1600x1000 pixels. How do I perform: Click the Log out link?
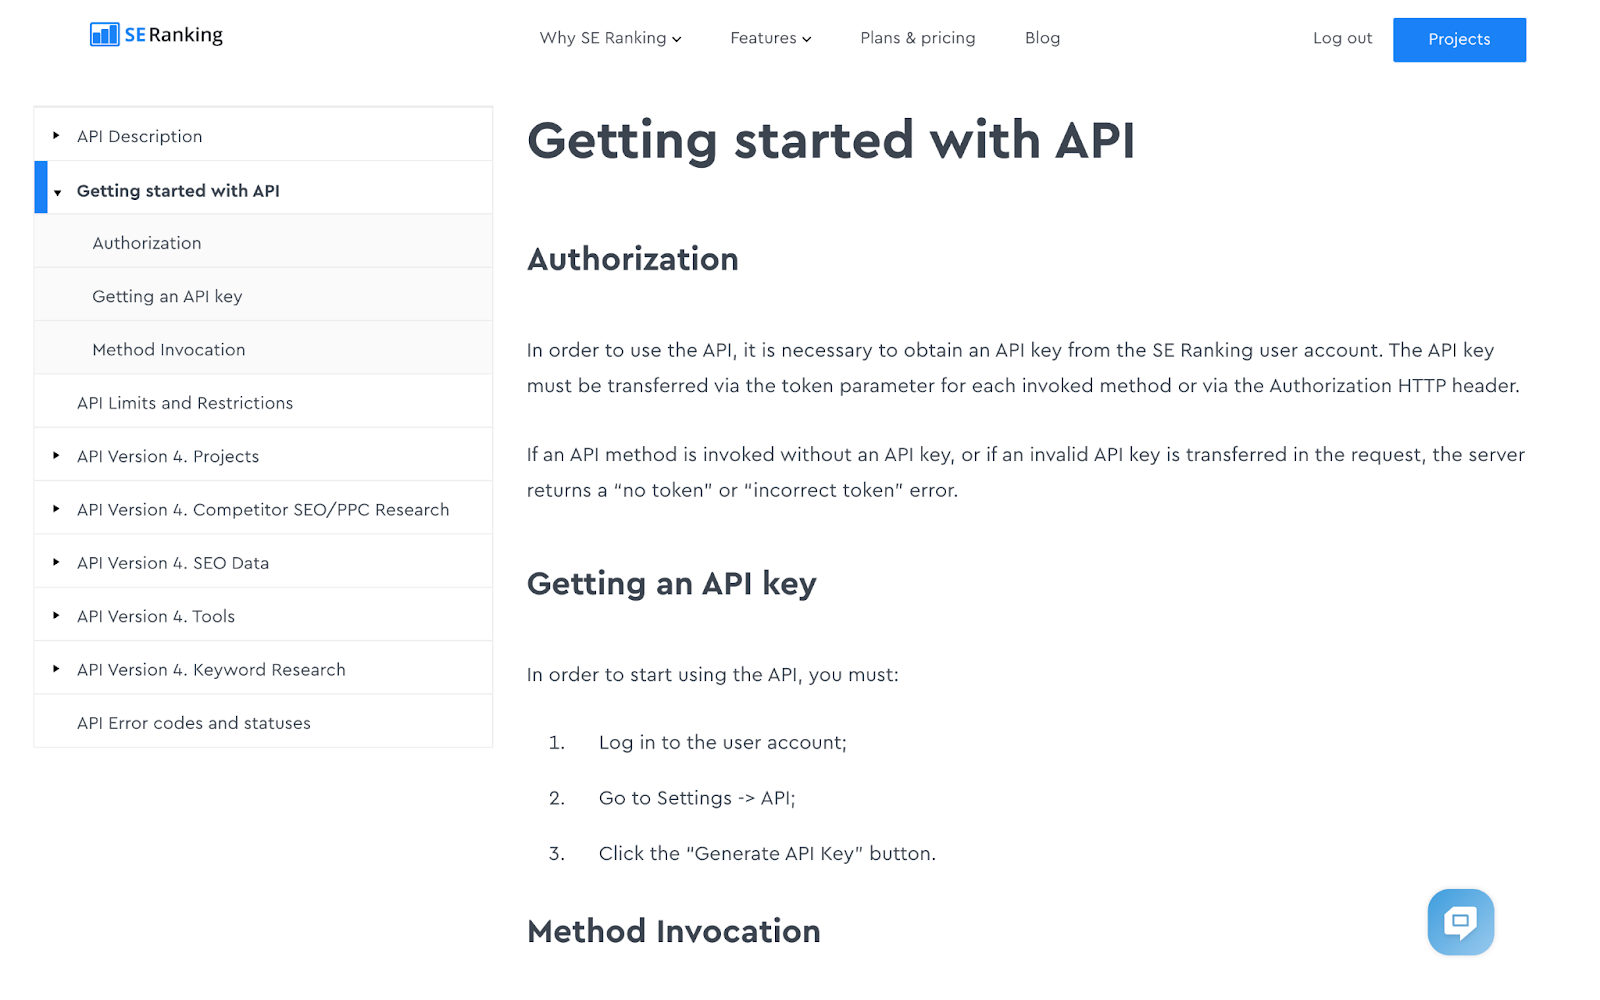1342,38
